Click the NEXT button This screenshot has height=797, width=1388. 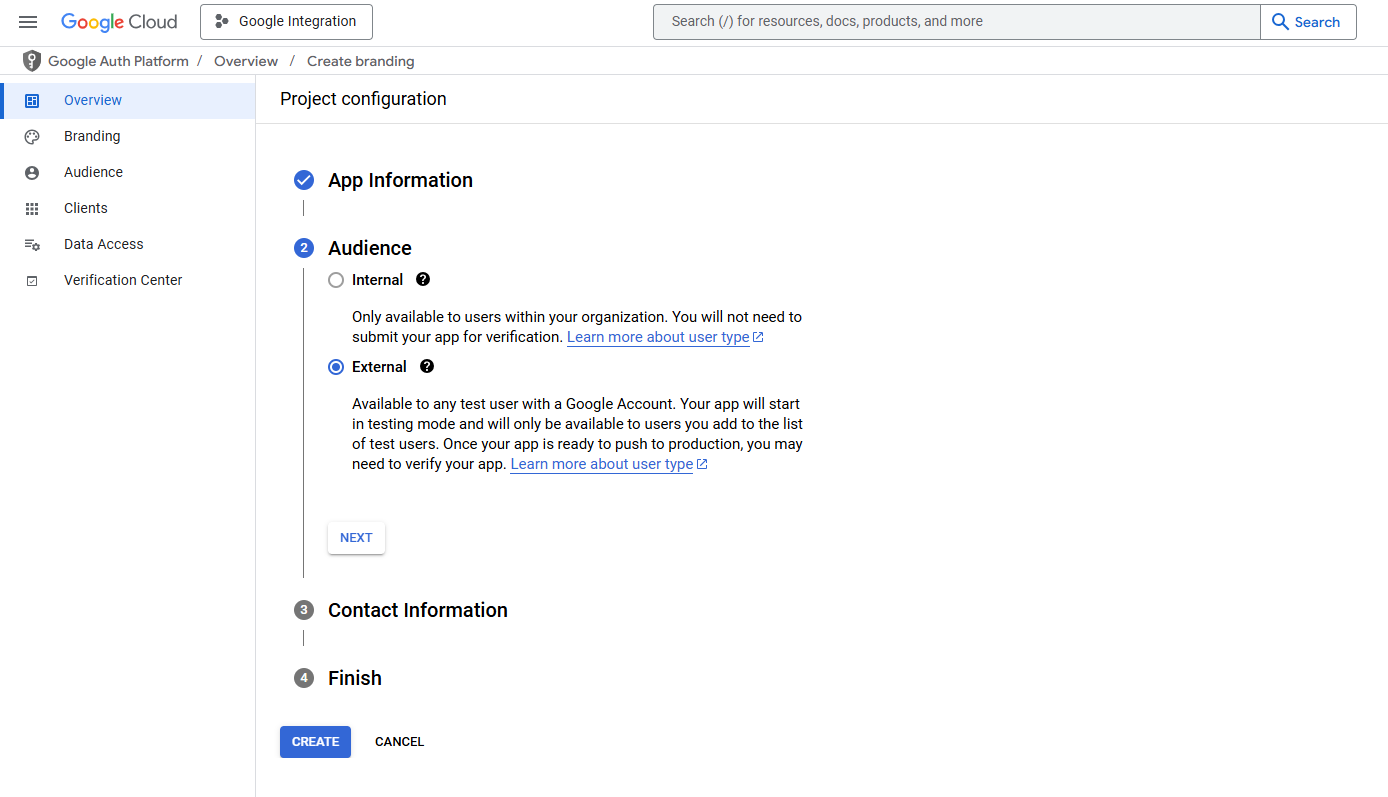[356, 538]
